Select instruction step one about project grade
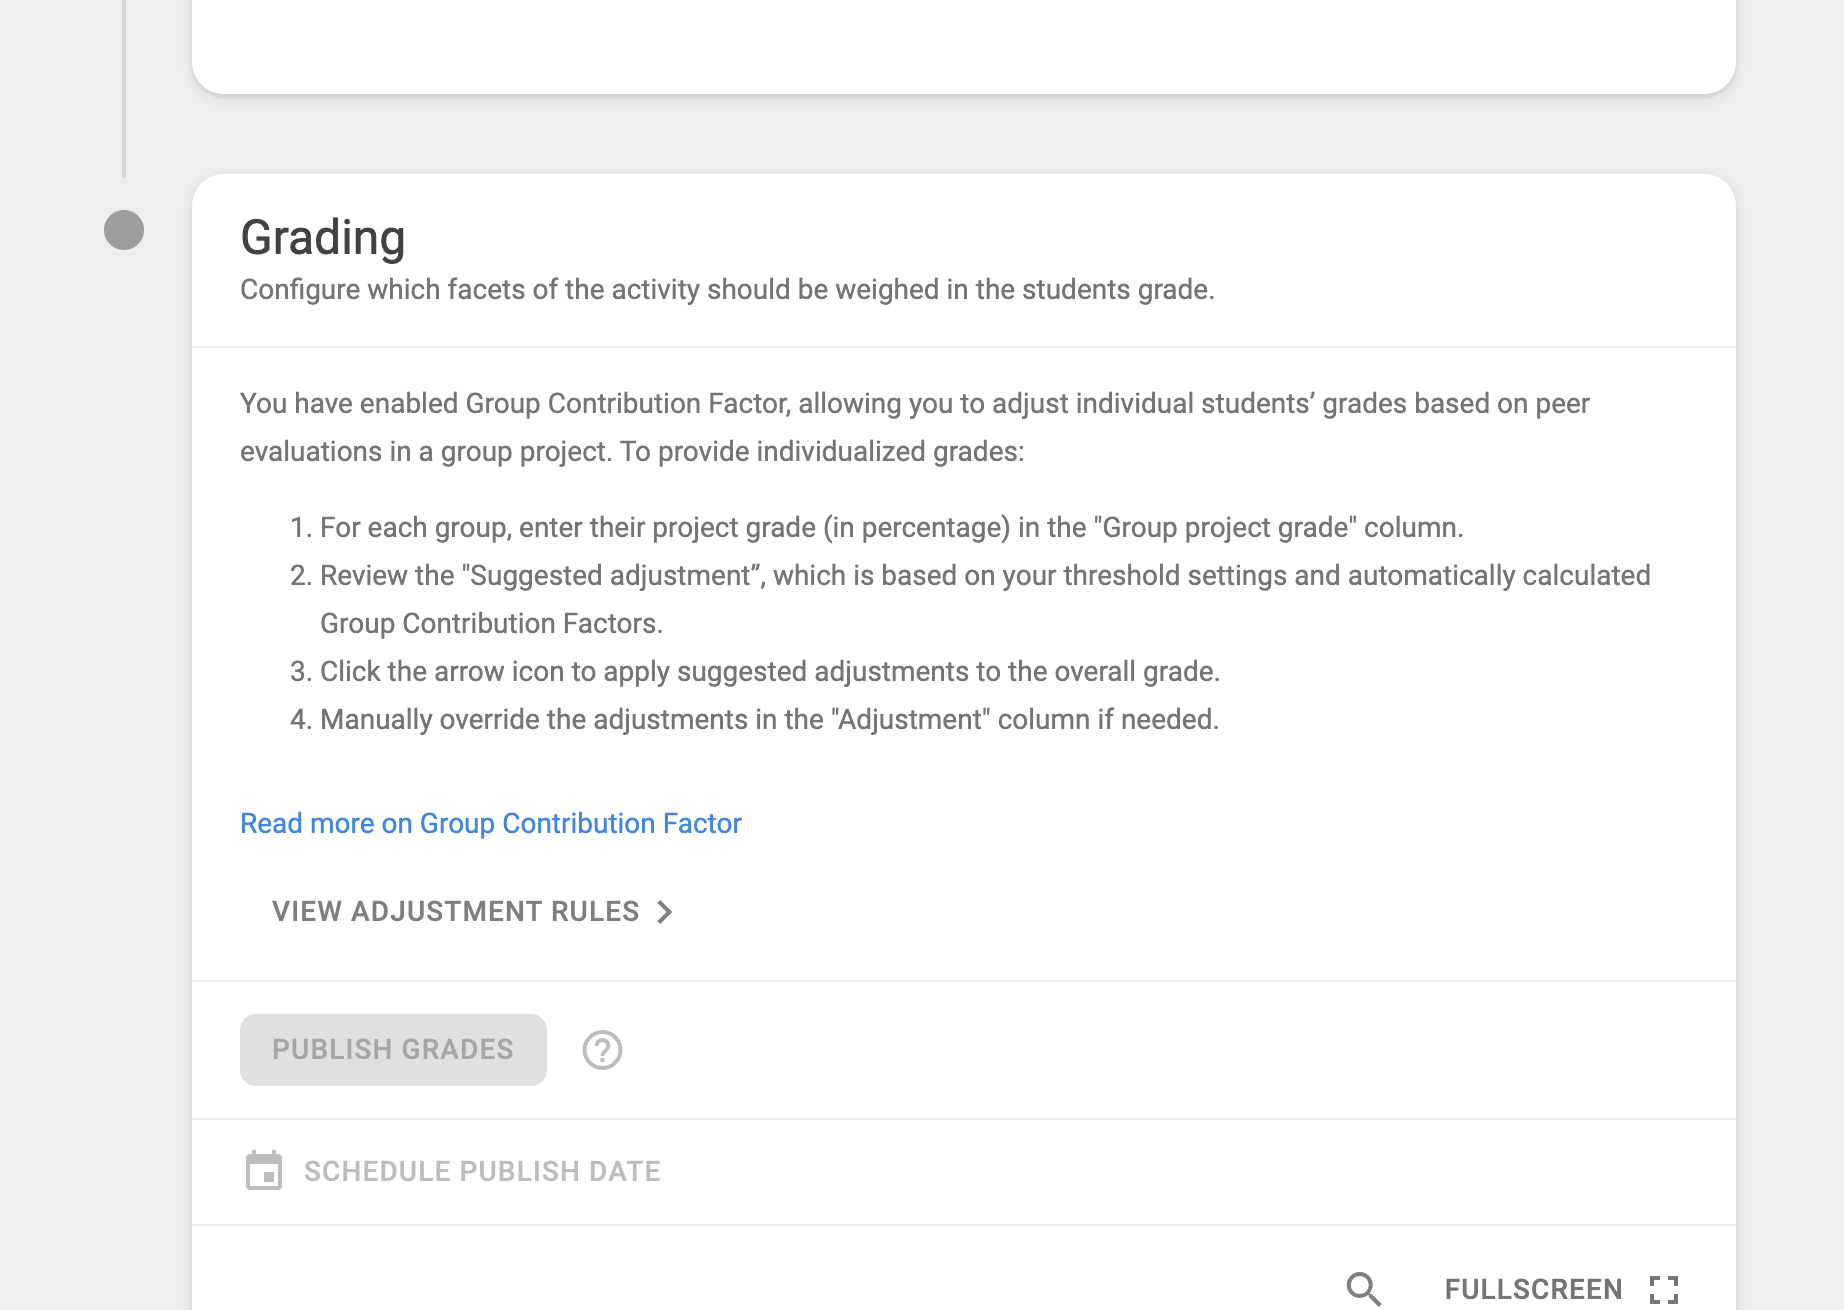Image resolution: width=1844 pixels, height=1310 pixels. 877,527
